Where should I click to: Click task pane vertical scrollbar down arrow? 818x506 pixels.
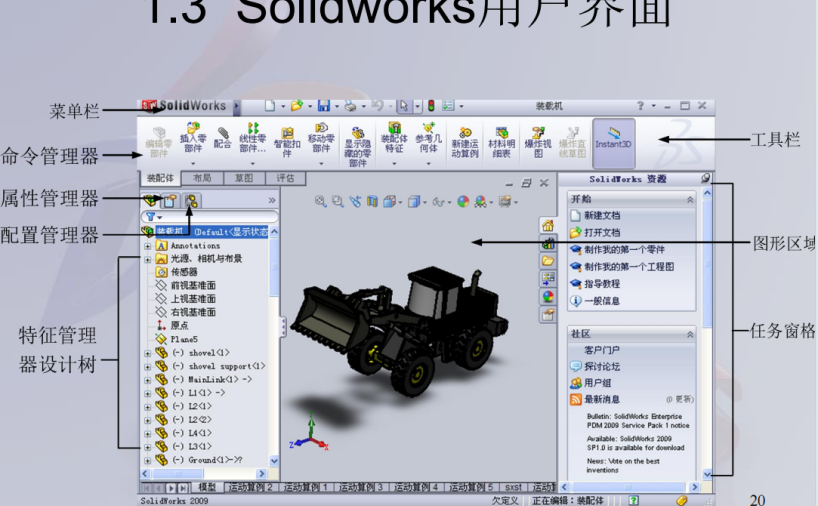(x=707, y=474)
